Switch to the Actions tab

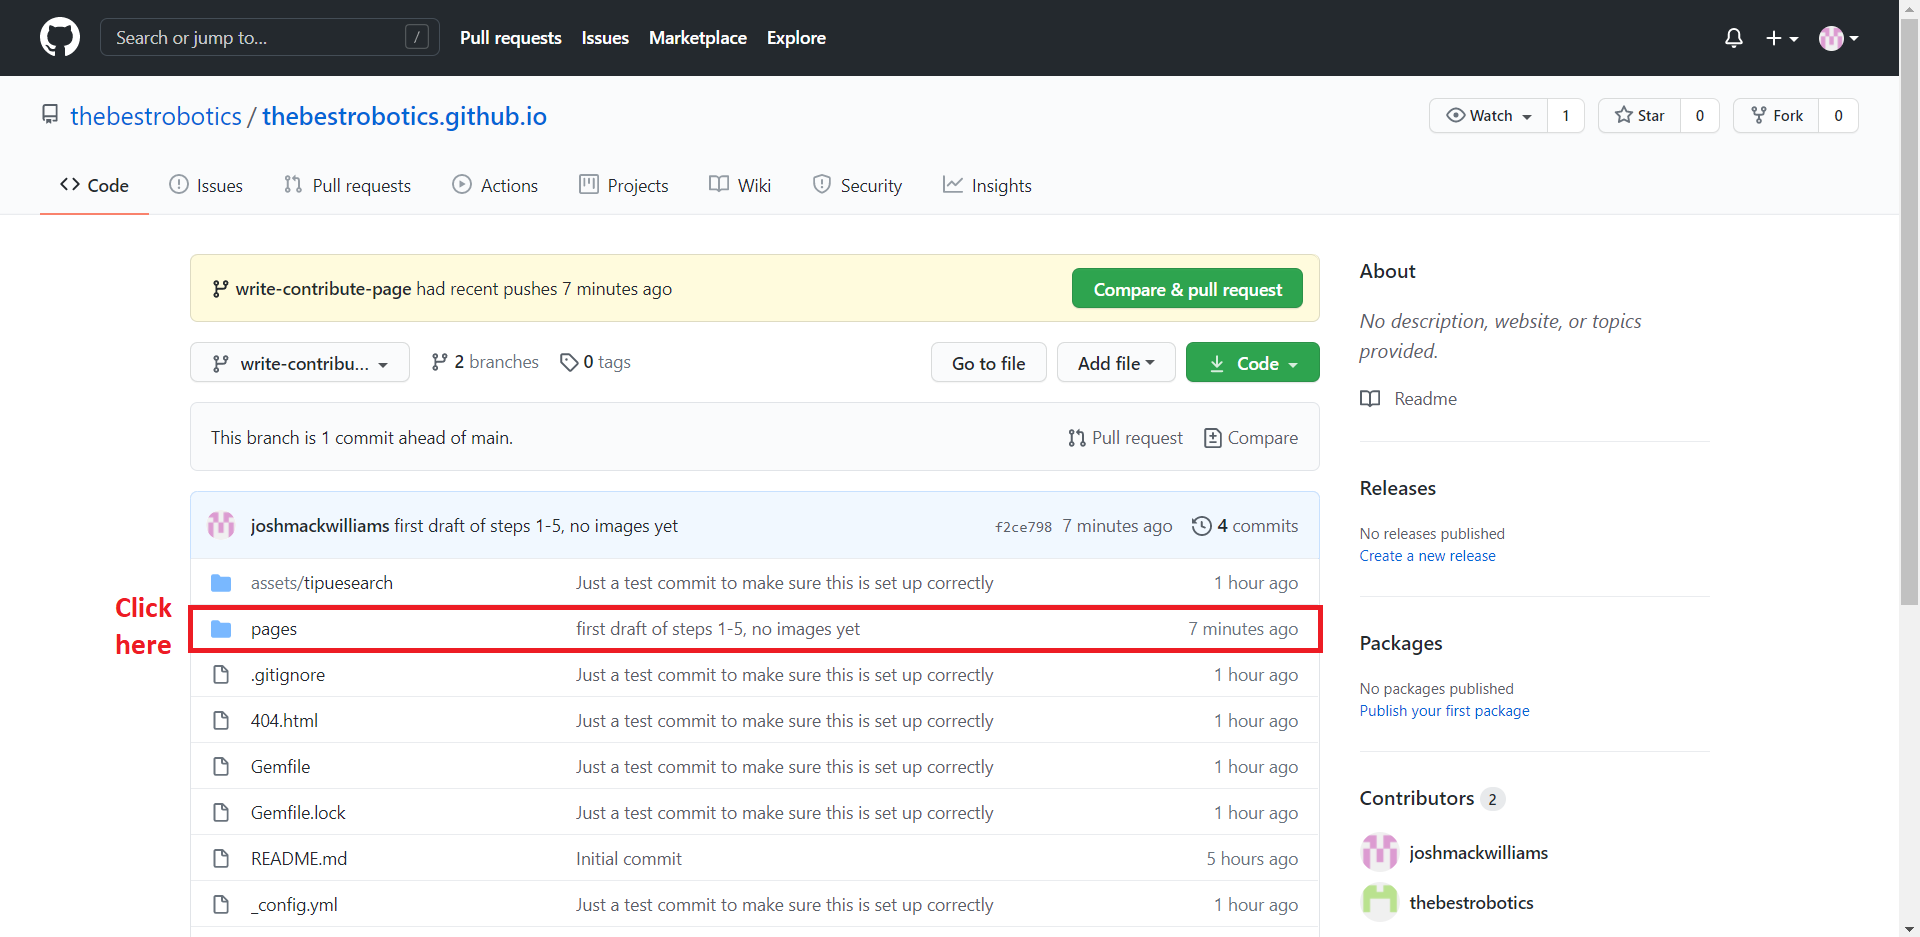pos(495,185)
